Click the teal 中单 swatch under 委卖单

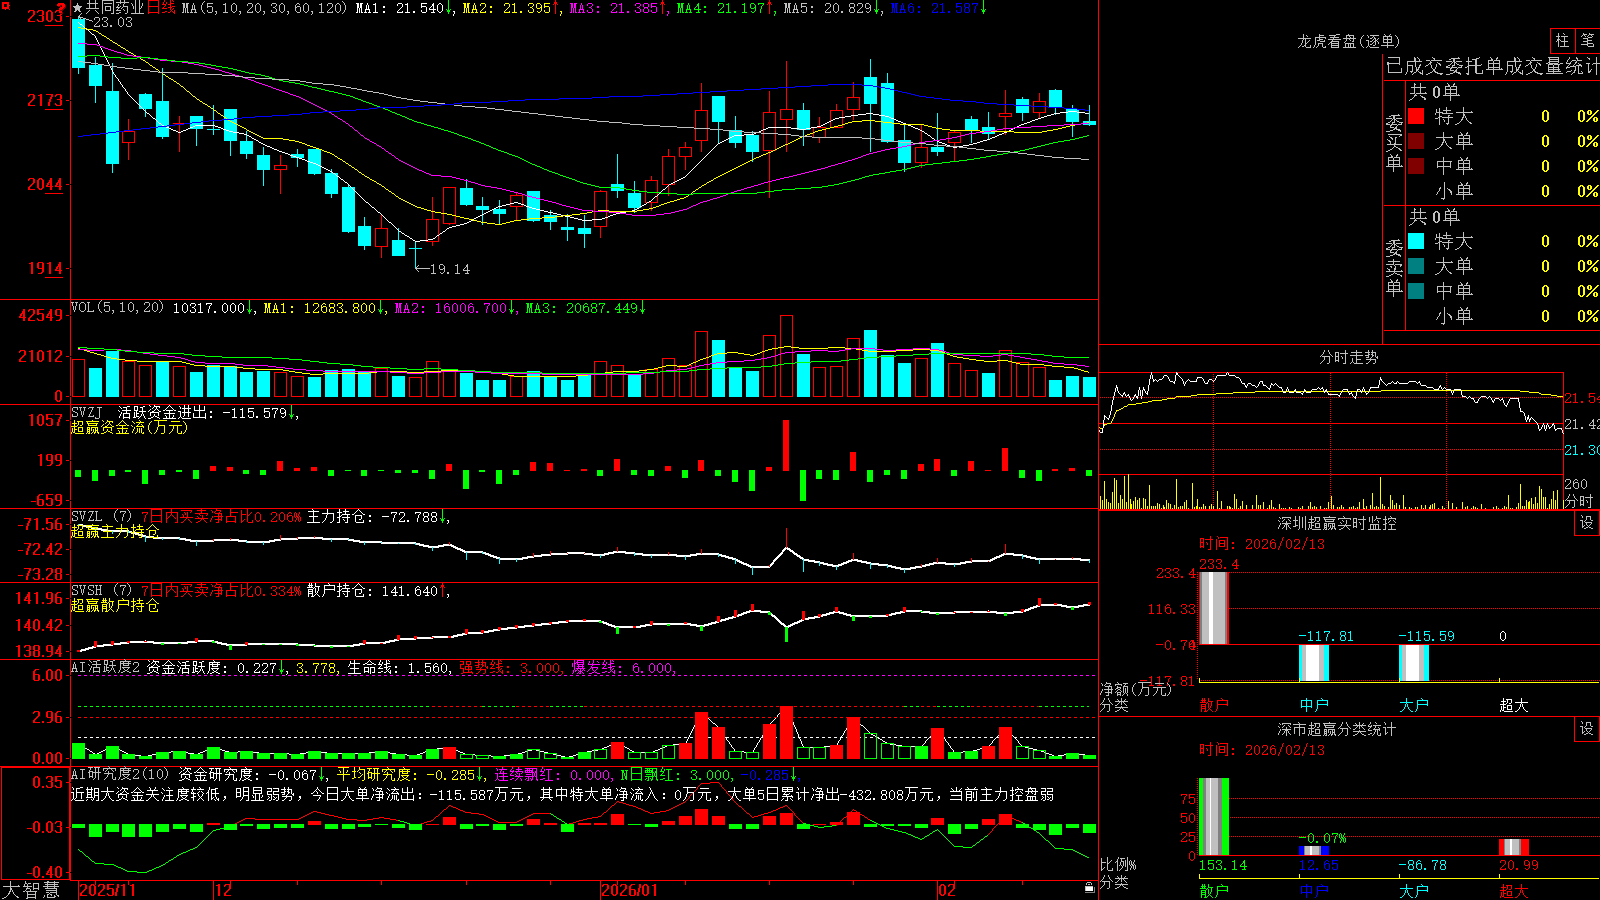point(1416,291)
